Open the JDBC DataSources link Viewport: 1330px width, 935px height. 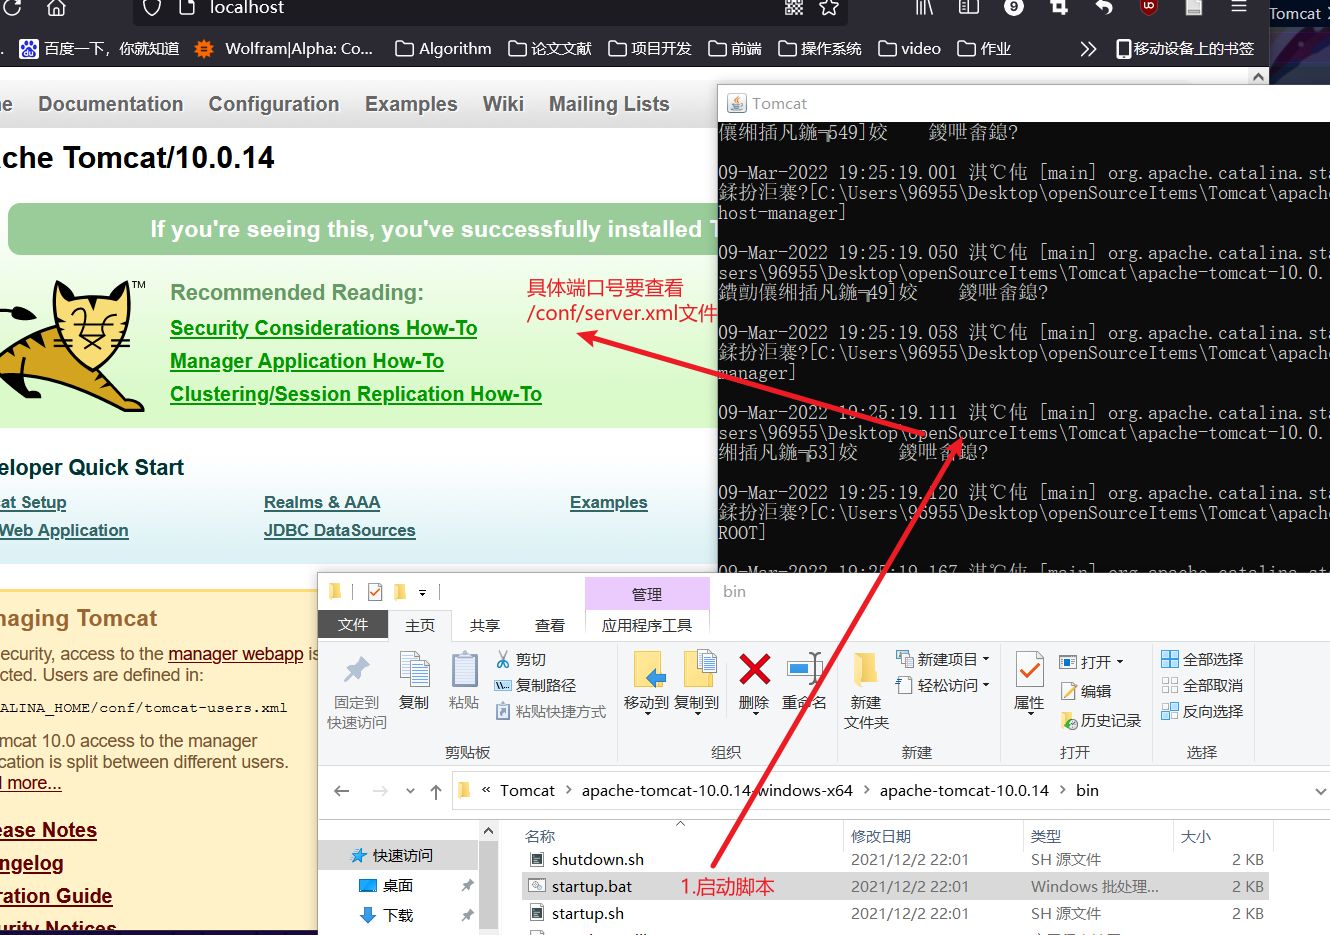tap(340, 530)
